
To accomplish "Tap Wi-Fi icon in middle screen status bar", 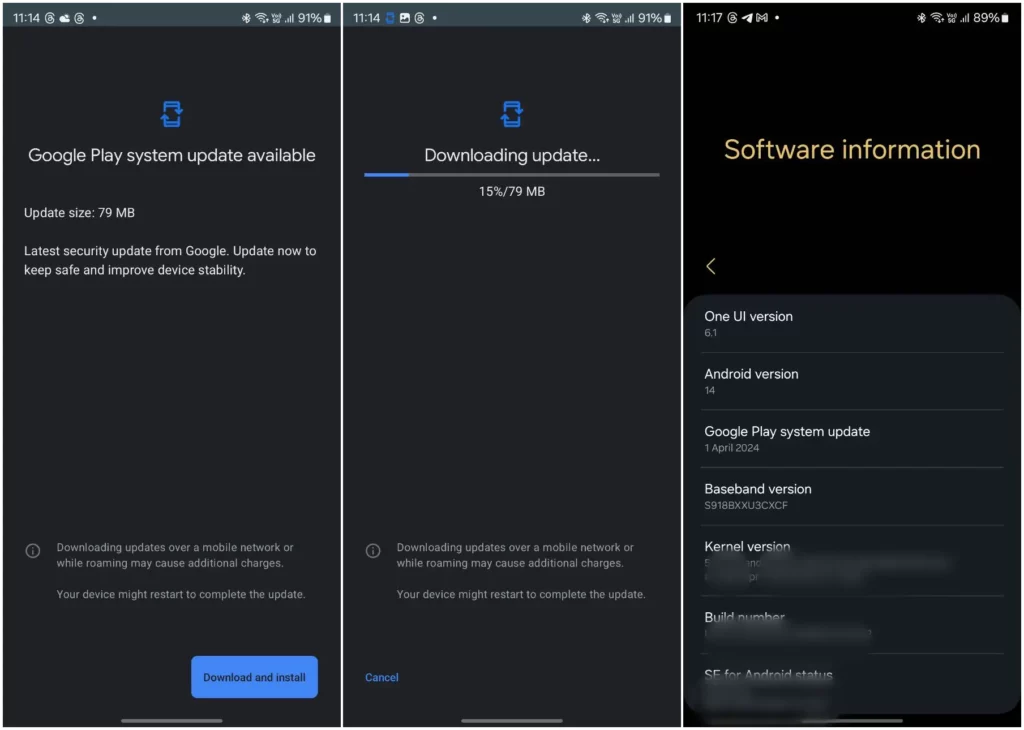I will [601, 18].
